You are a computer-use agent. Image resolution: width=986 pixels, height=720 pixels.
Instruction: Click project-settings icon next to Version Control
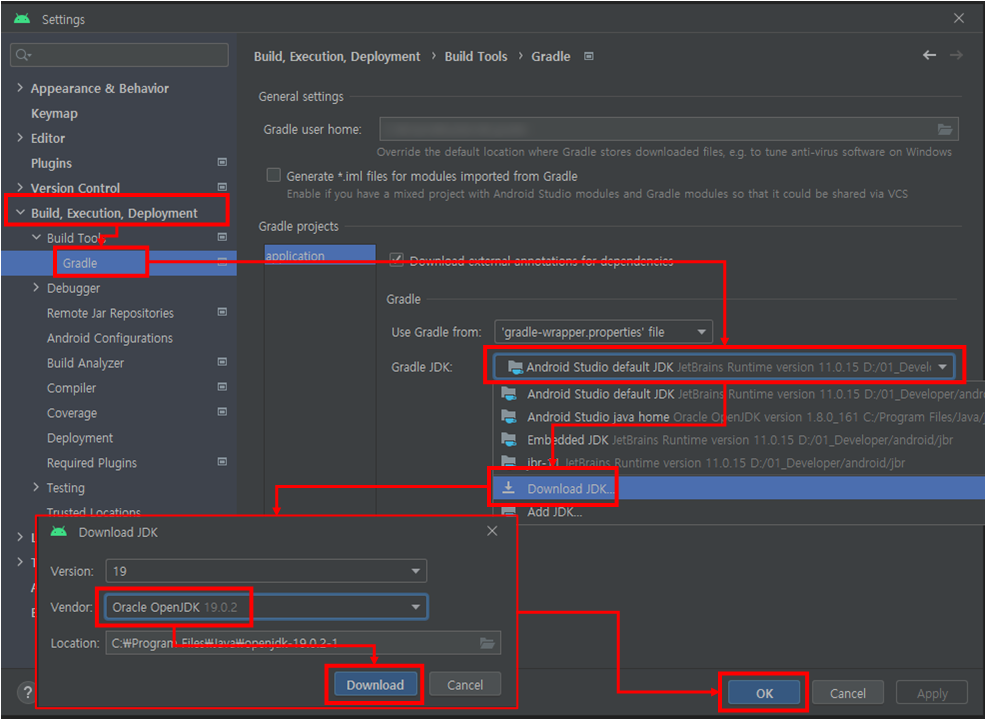click(222, 187)
